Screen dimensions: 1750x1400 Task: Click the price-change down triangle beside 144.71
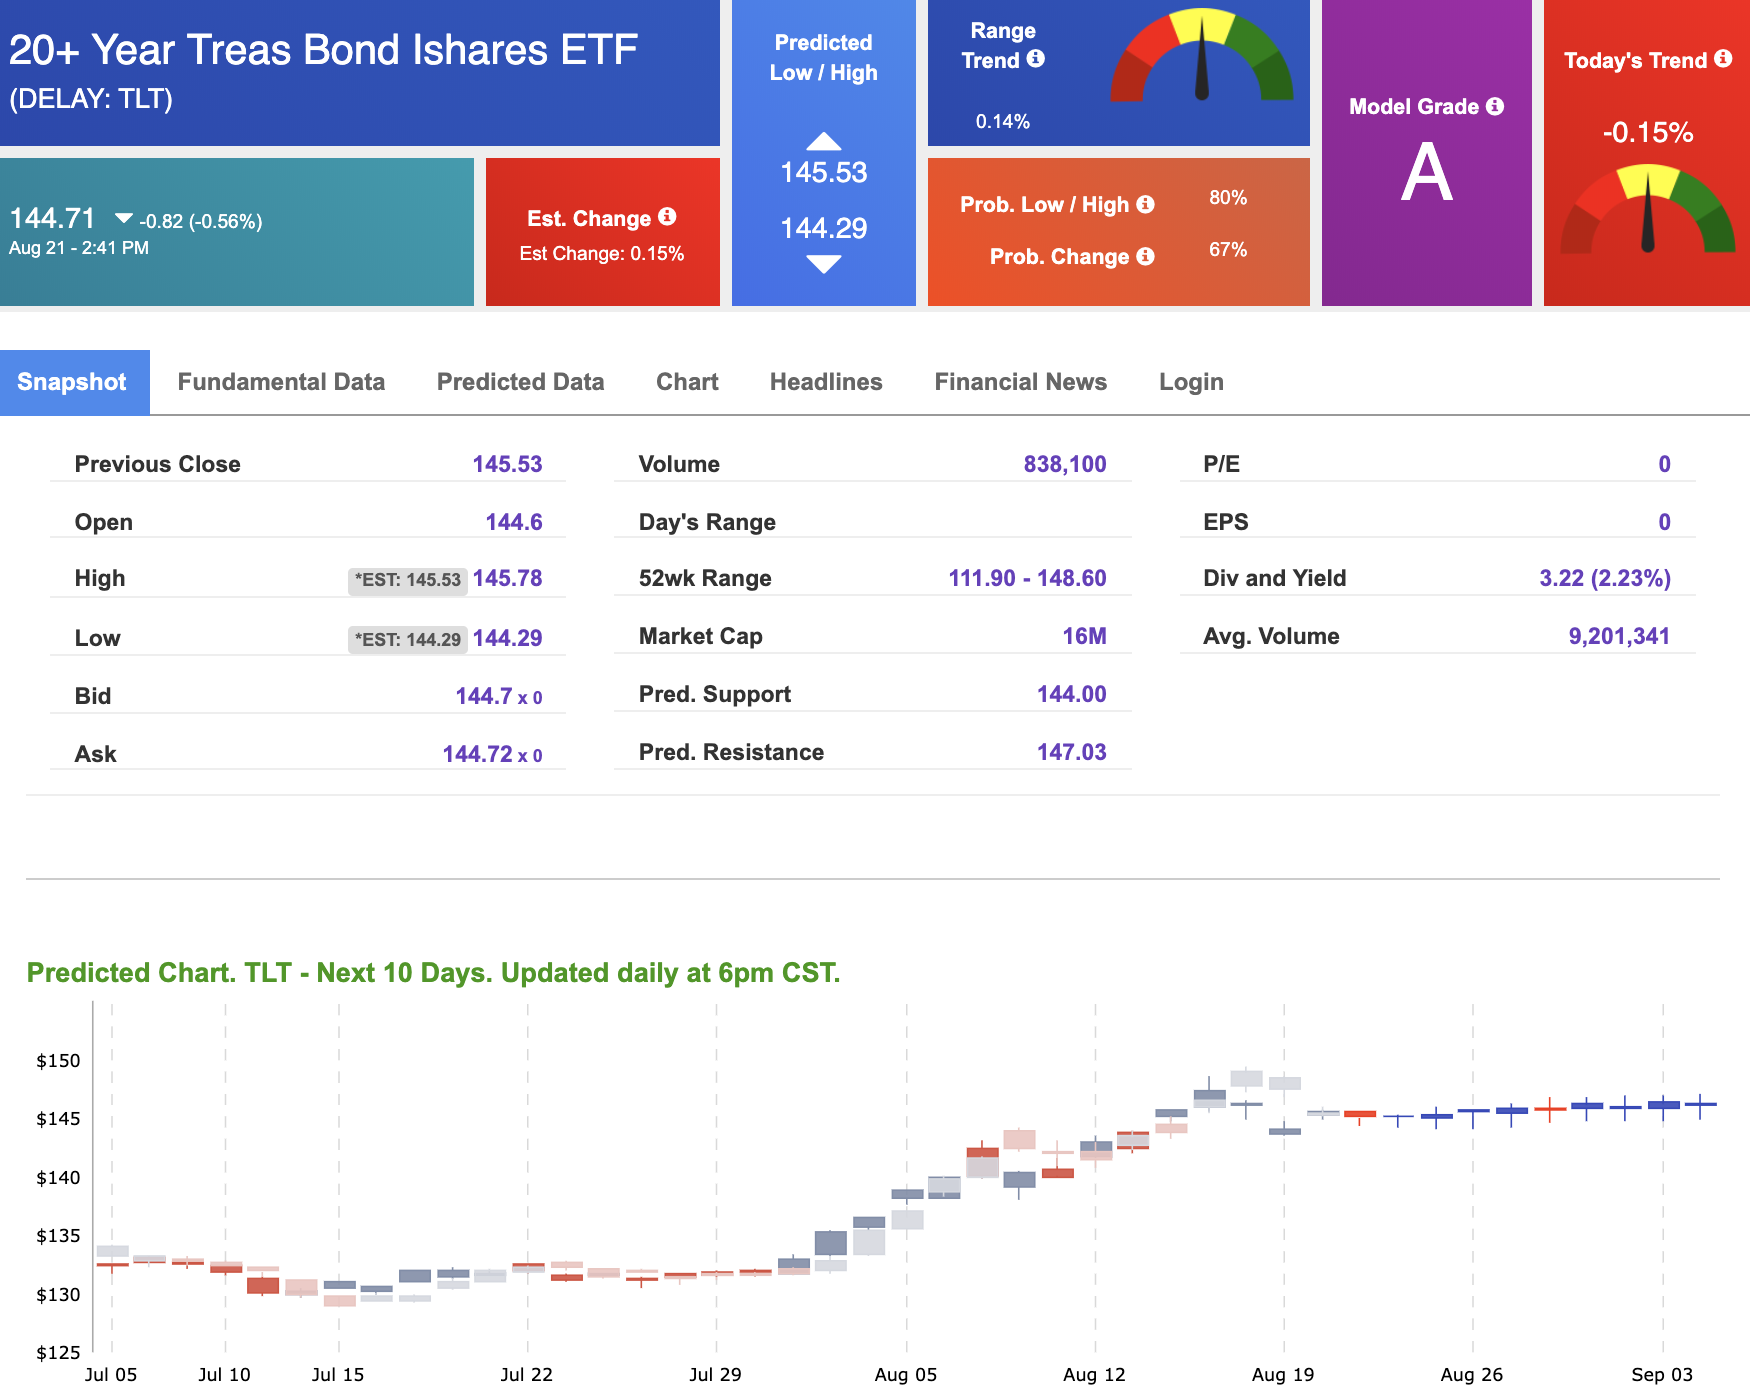click(124, 218)
